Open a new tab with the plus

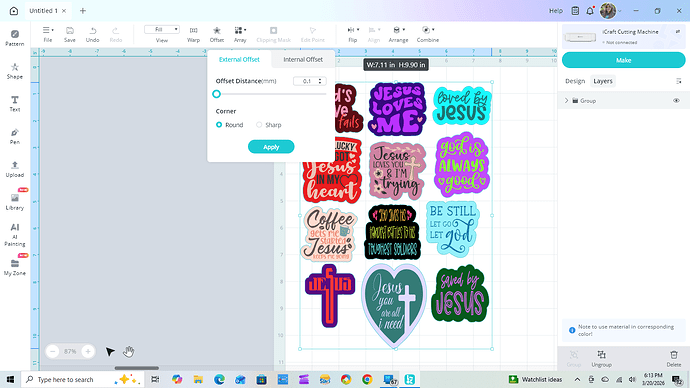[x=83, y=11]
